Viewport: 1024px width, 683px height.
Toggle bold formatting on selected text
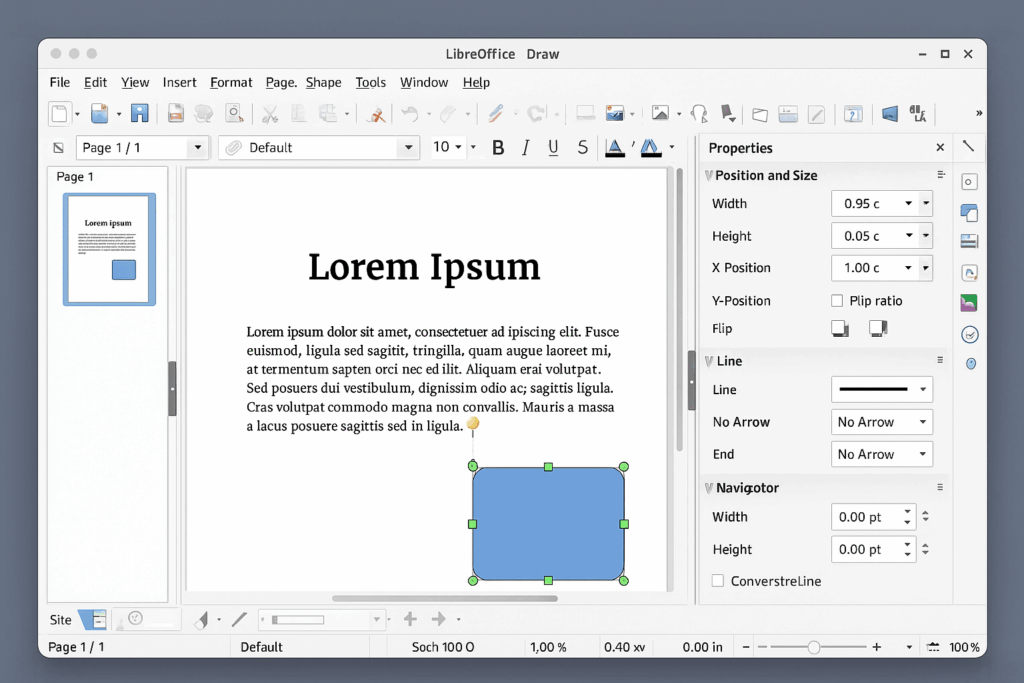[498, 147]
